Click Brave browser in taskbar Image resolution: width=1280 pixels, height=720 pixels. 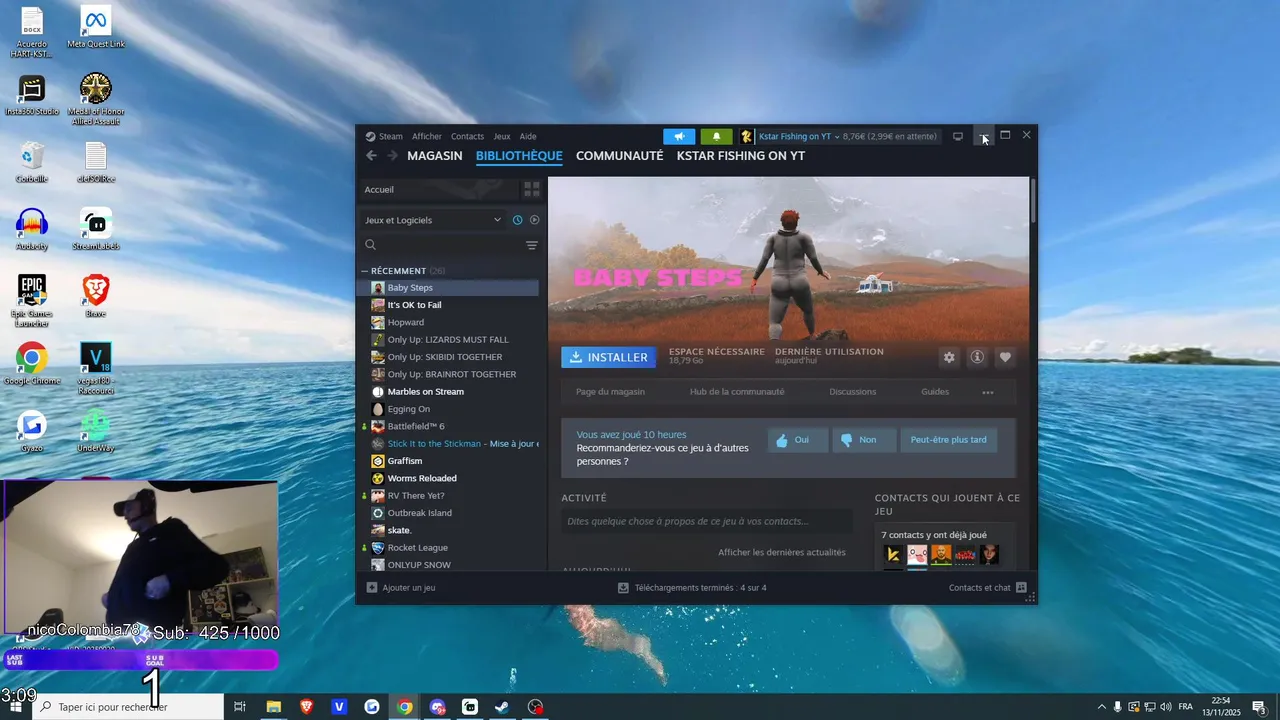pyautogui.click(x=306, y=707)
